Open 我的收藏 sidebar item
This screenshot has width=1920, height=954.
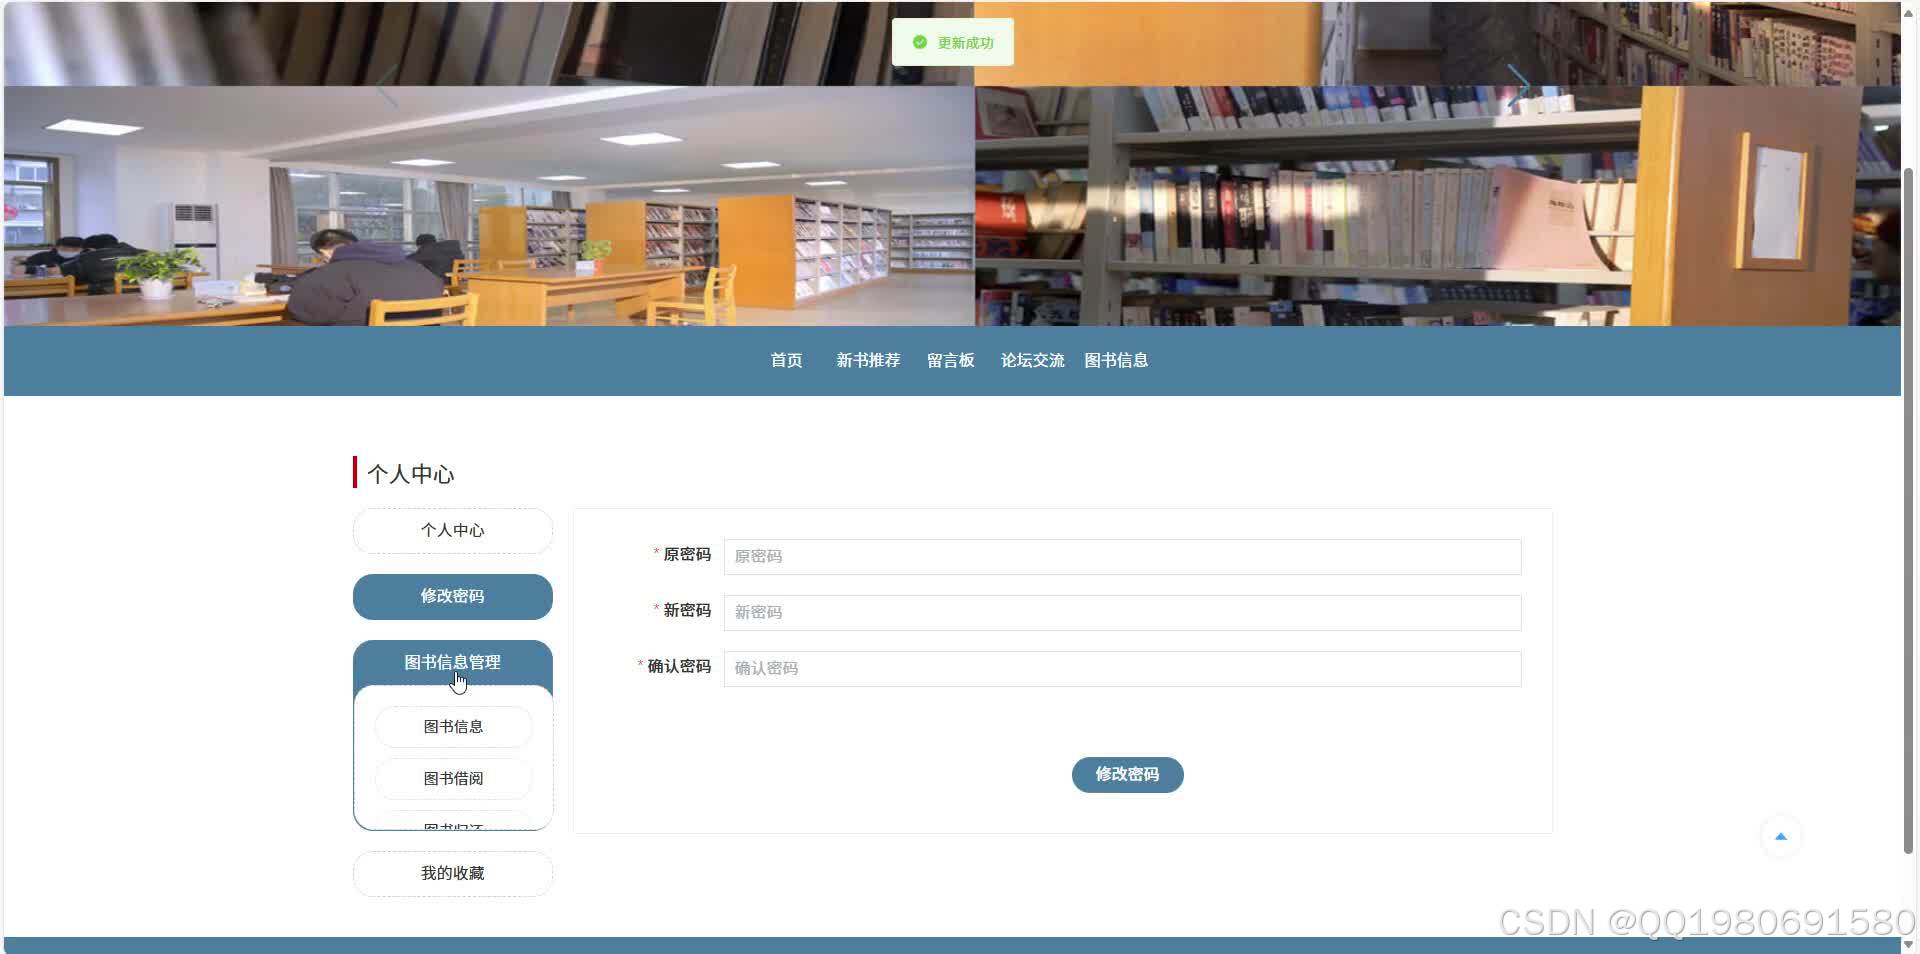[453, 873]
